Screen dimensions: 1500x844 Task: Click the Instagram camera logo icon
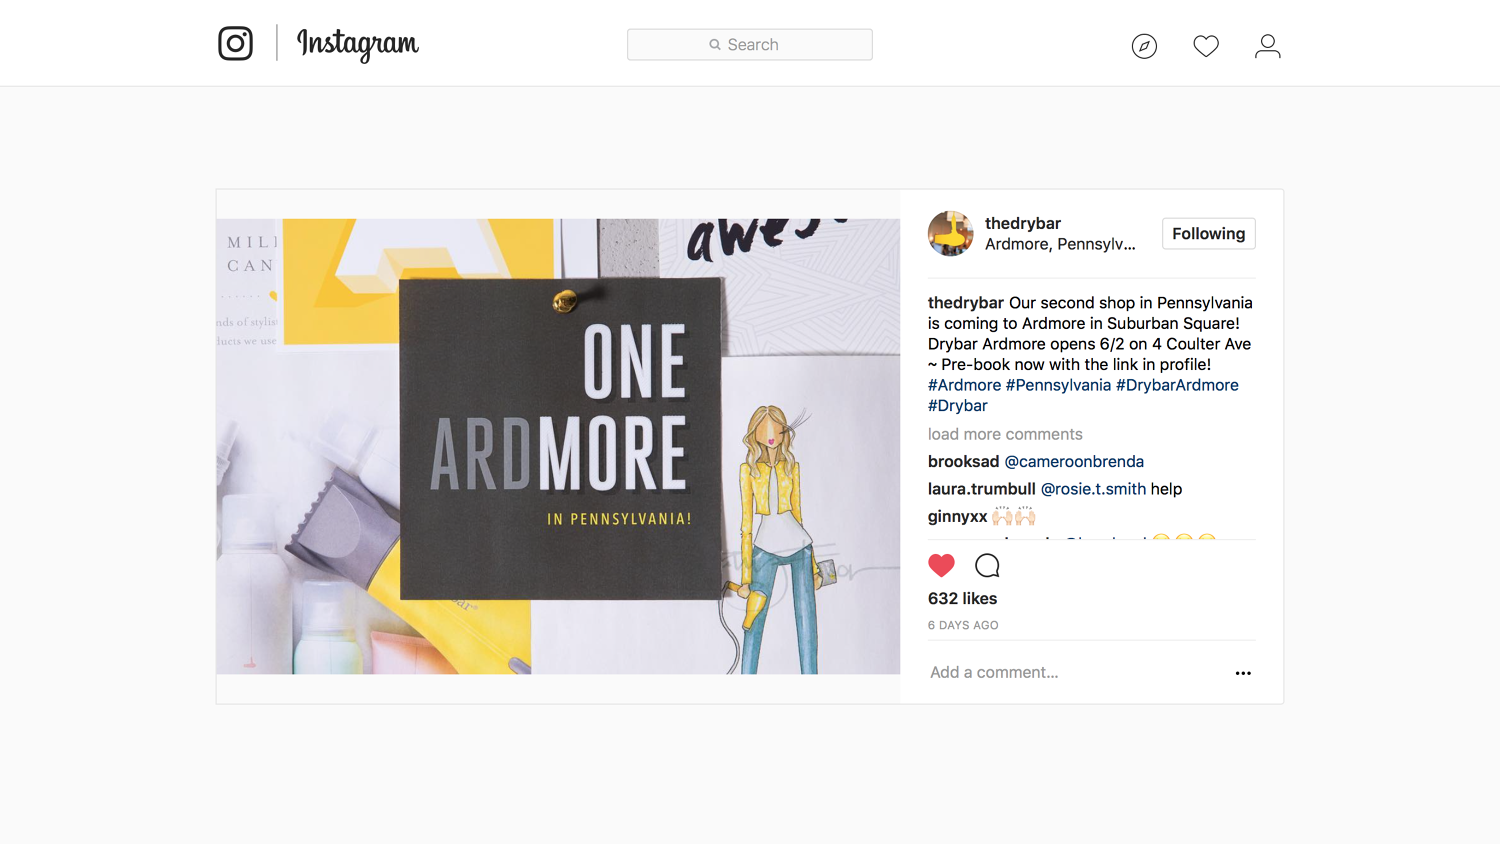click(x=235, y=43)
